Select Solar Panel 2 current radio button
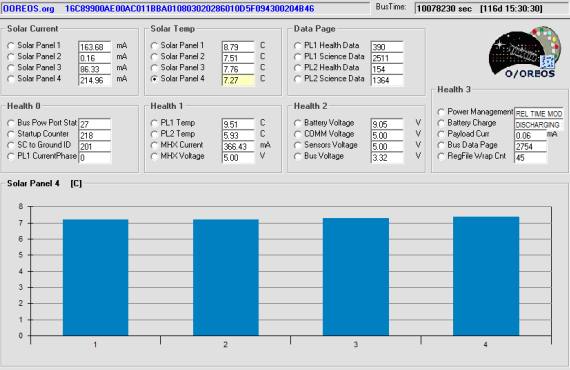Image resolution: width=570 pixels, height=370 pixels. (x=11, y=57)
